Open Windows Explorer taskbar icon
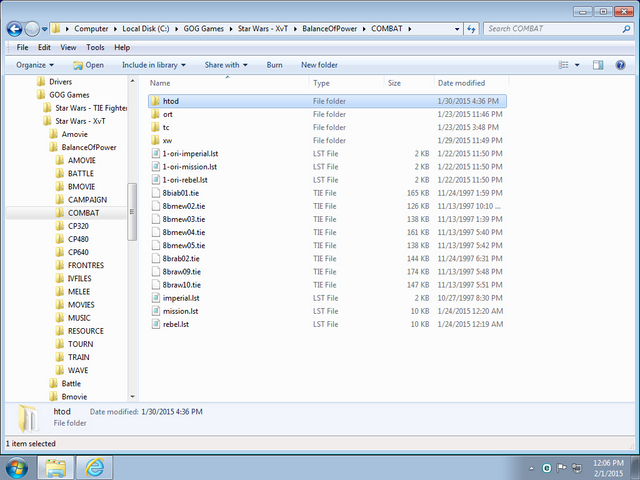This screenshot has width=640, height=480. point(56,468)
